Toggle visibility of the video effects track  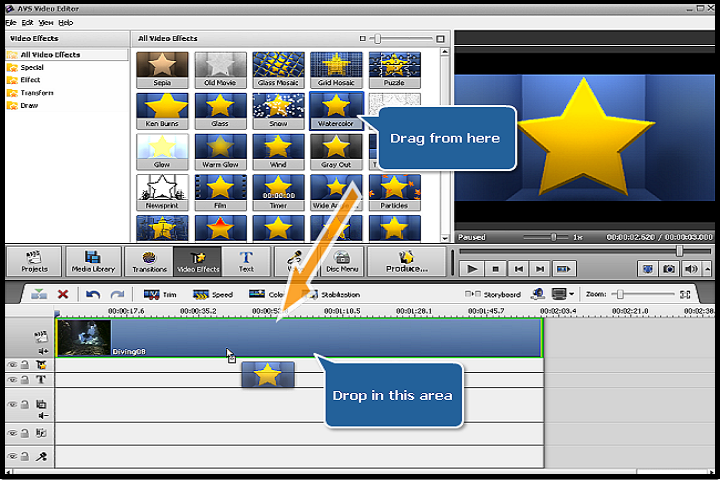13,366
